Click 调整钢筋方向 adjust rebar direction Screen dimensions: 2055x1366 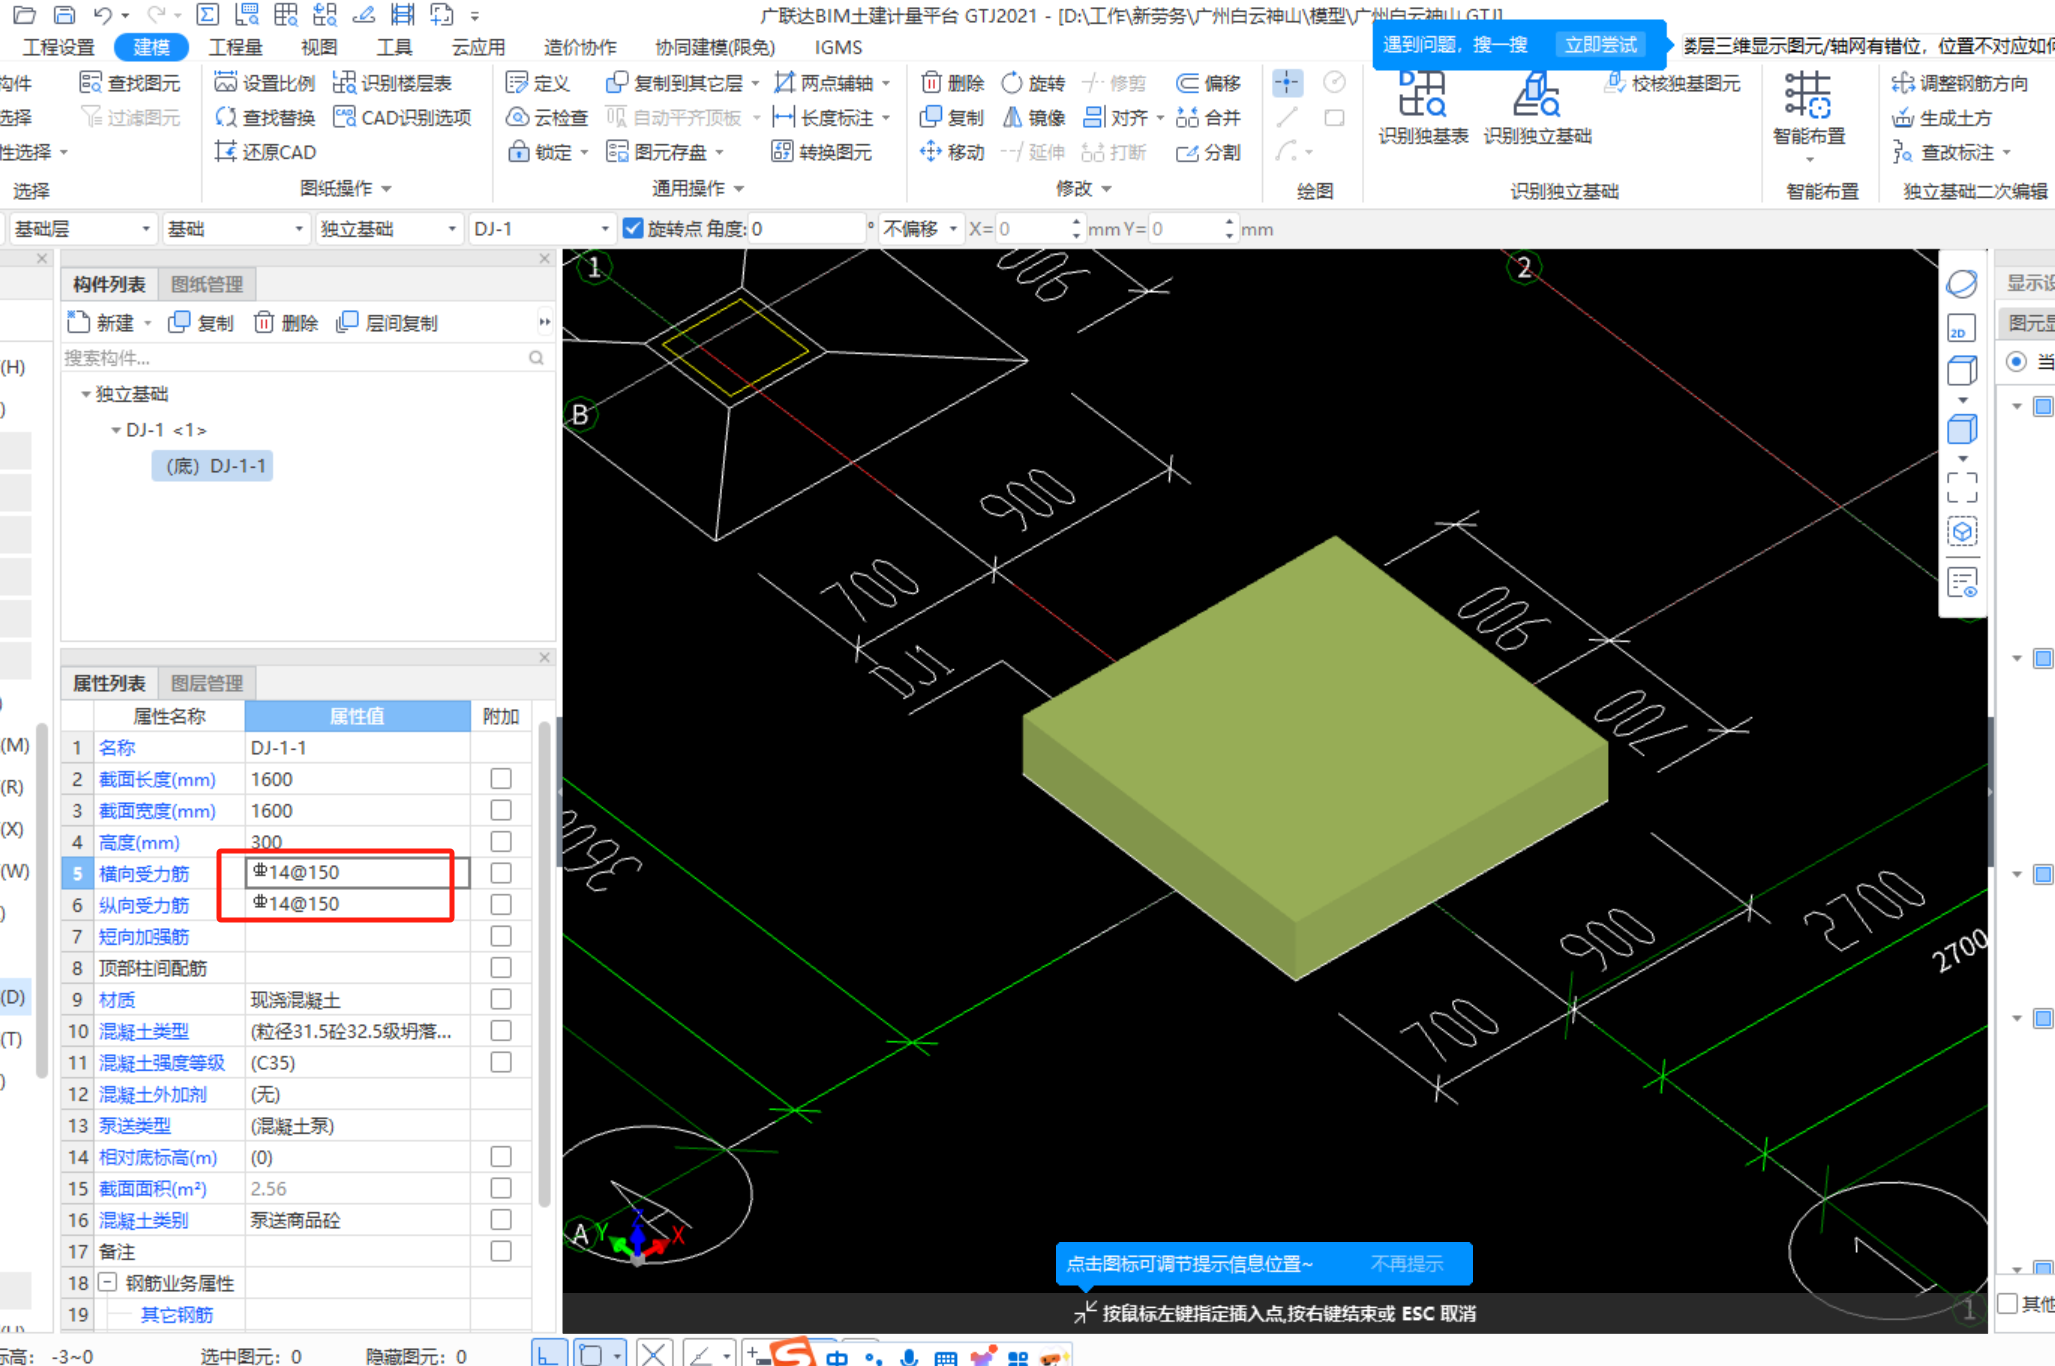click(x=1960, y=83)
